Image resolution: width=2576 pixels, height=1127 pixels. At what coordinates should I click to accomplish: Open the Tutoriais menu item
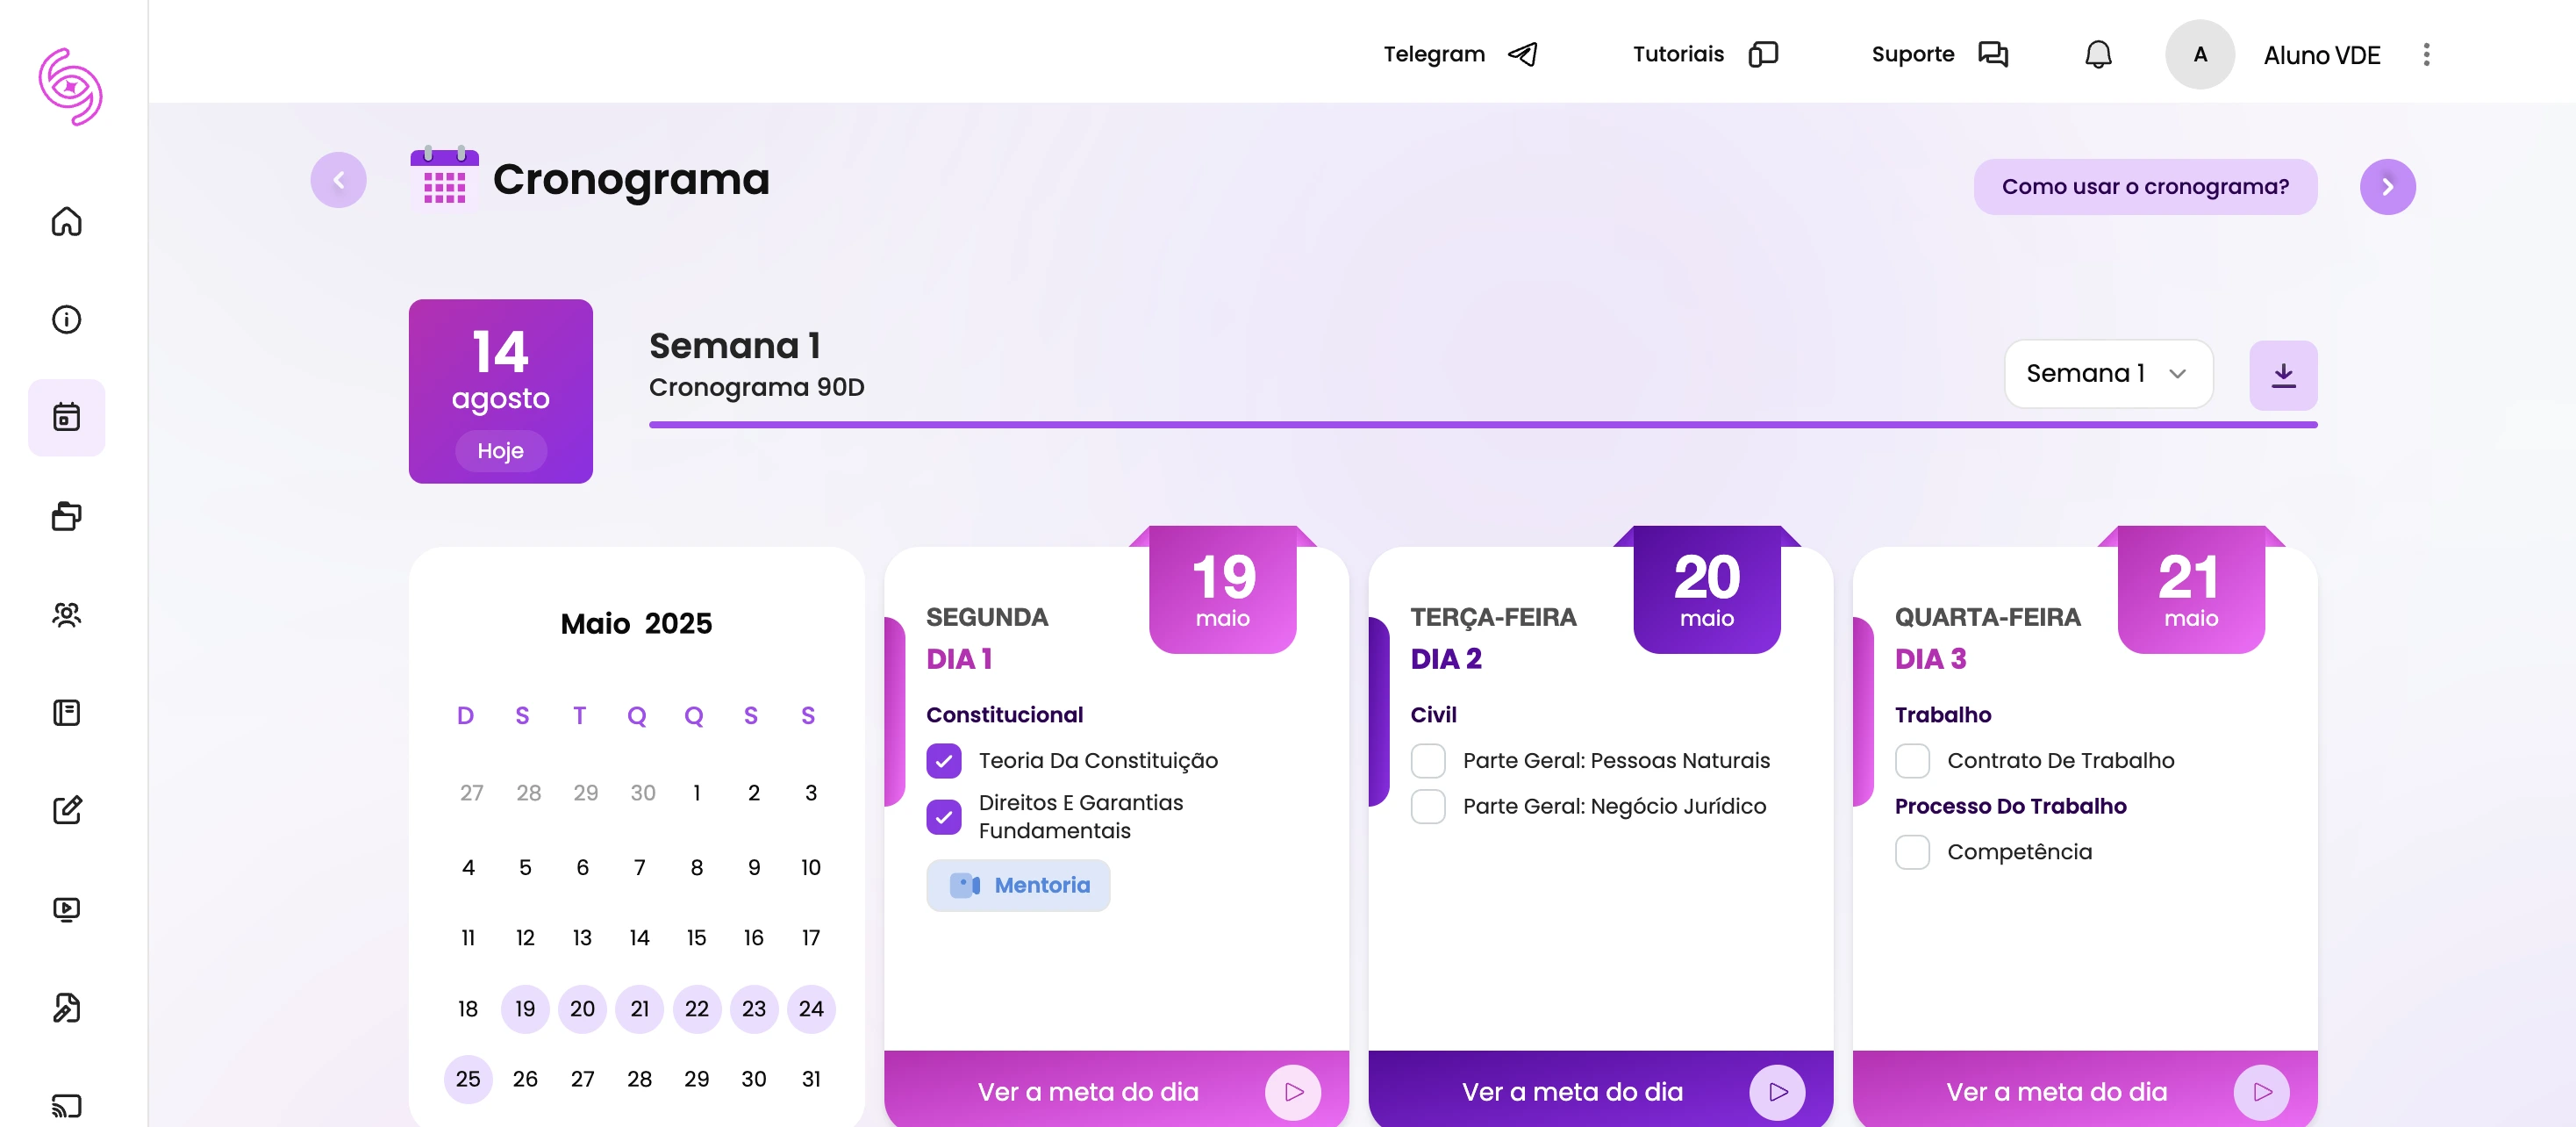pos(1679,54)
